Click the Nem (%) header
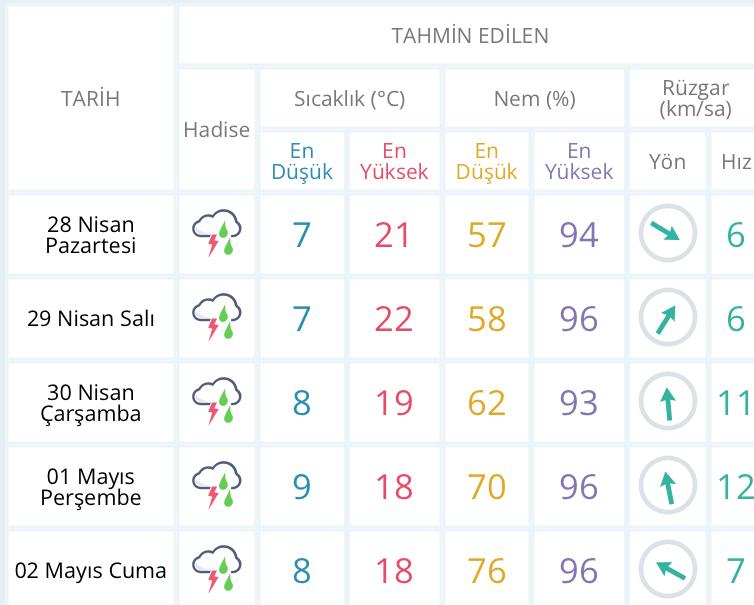 point(534,99)
